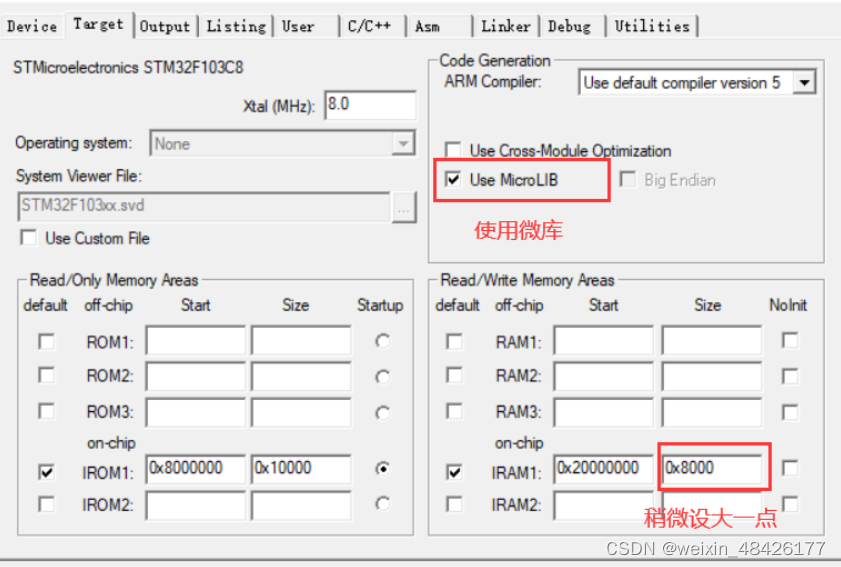Toggle the Big Endian checkbox

pos(628,179)
